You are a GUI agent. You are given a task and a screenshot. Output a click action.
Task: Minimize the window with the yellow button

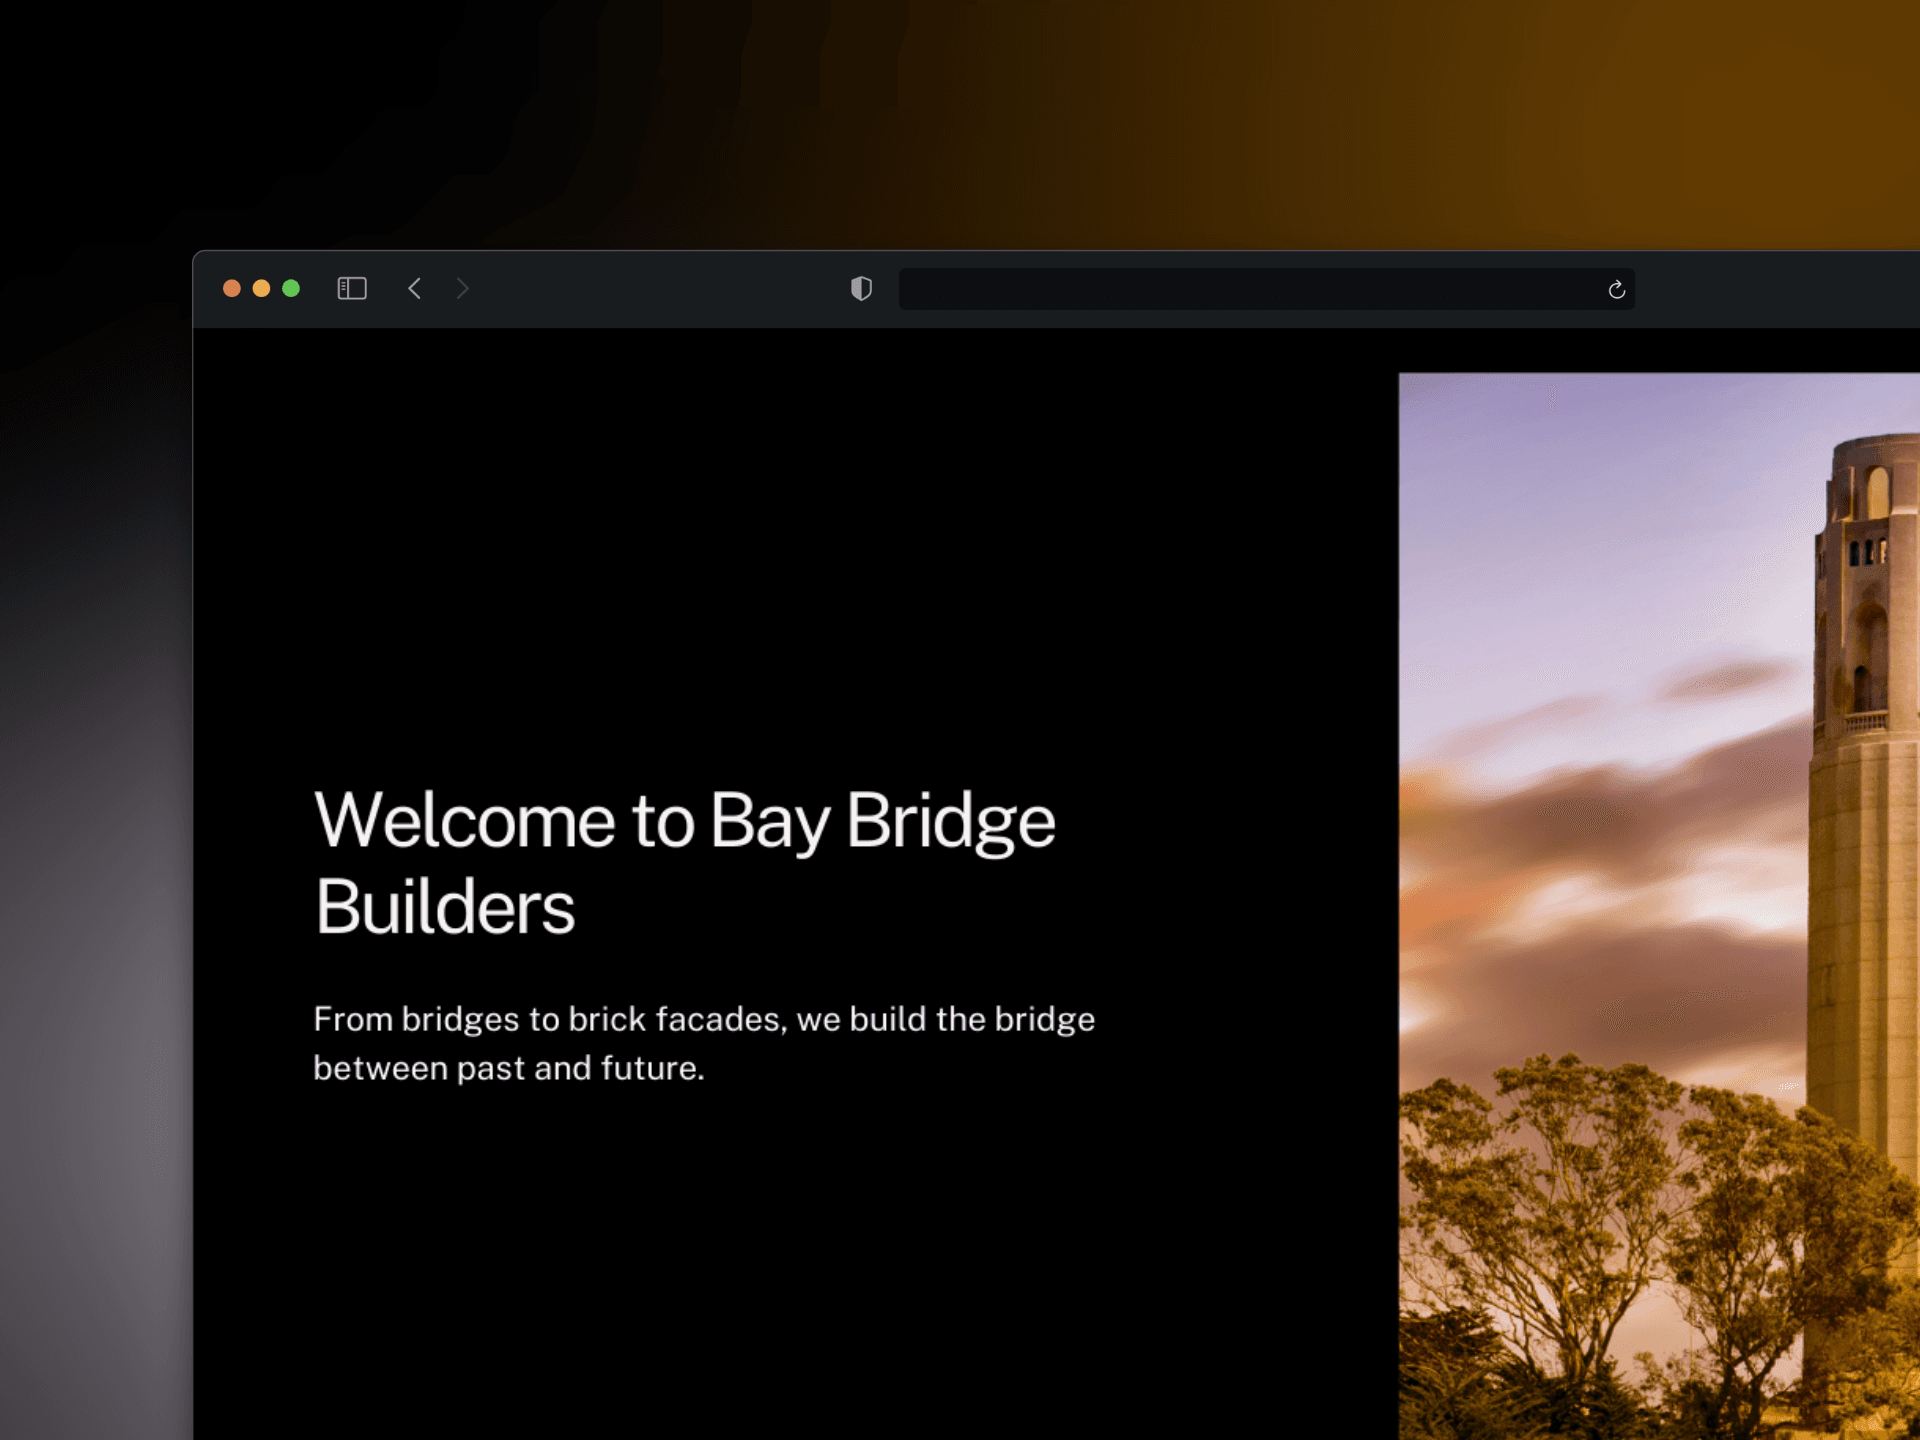click(x=261, y=289)
